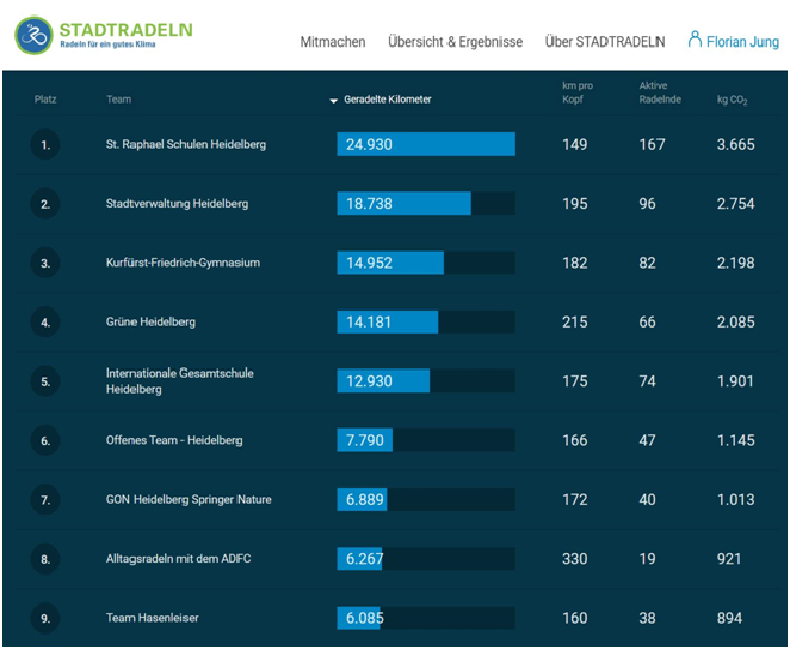
Task: Click the 14.952 kilometer progress bar
Action: tap(426, 263)
